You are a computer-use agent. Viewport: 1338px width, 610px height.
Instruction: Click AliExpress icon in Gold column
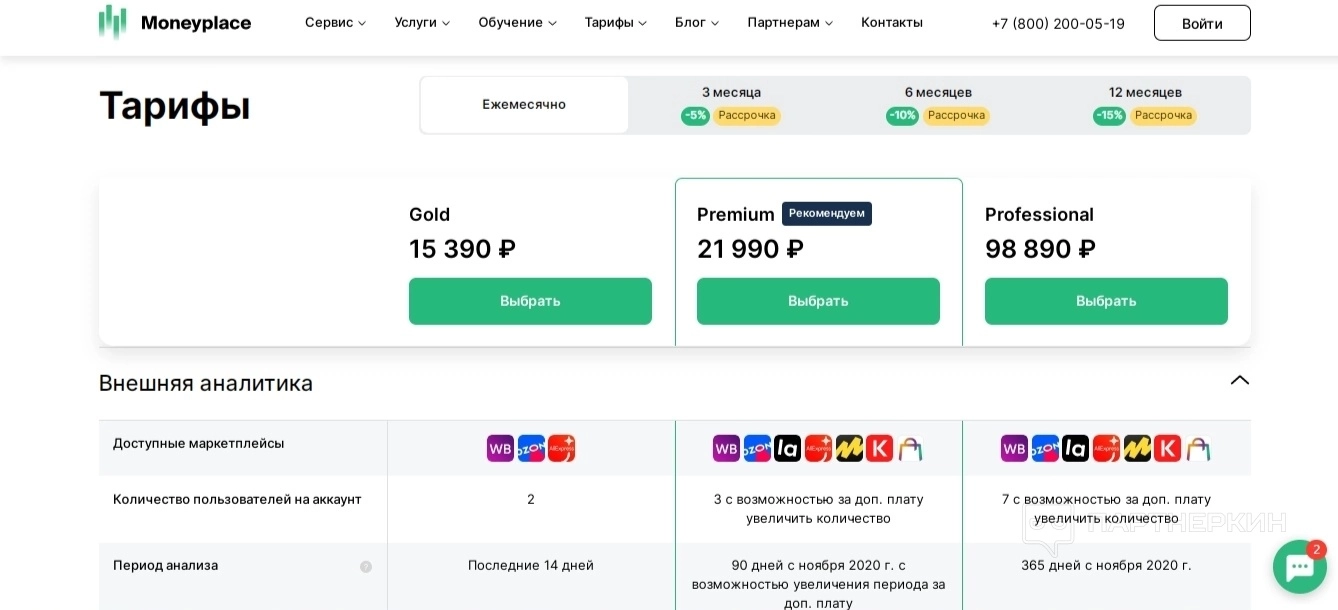561,449
